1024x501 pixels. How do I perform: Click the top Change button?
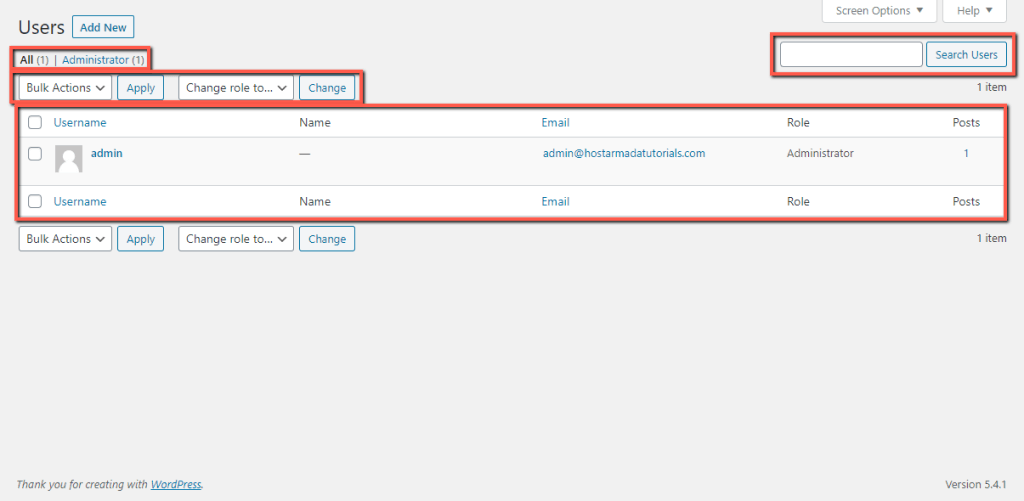point(327,88)
